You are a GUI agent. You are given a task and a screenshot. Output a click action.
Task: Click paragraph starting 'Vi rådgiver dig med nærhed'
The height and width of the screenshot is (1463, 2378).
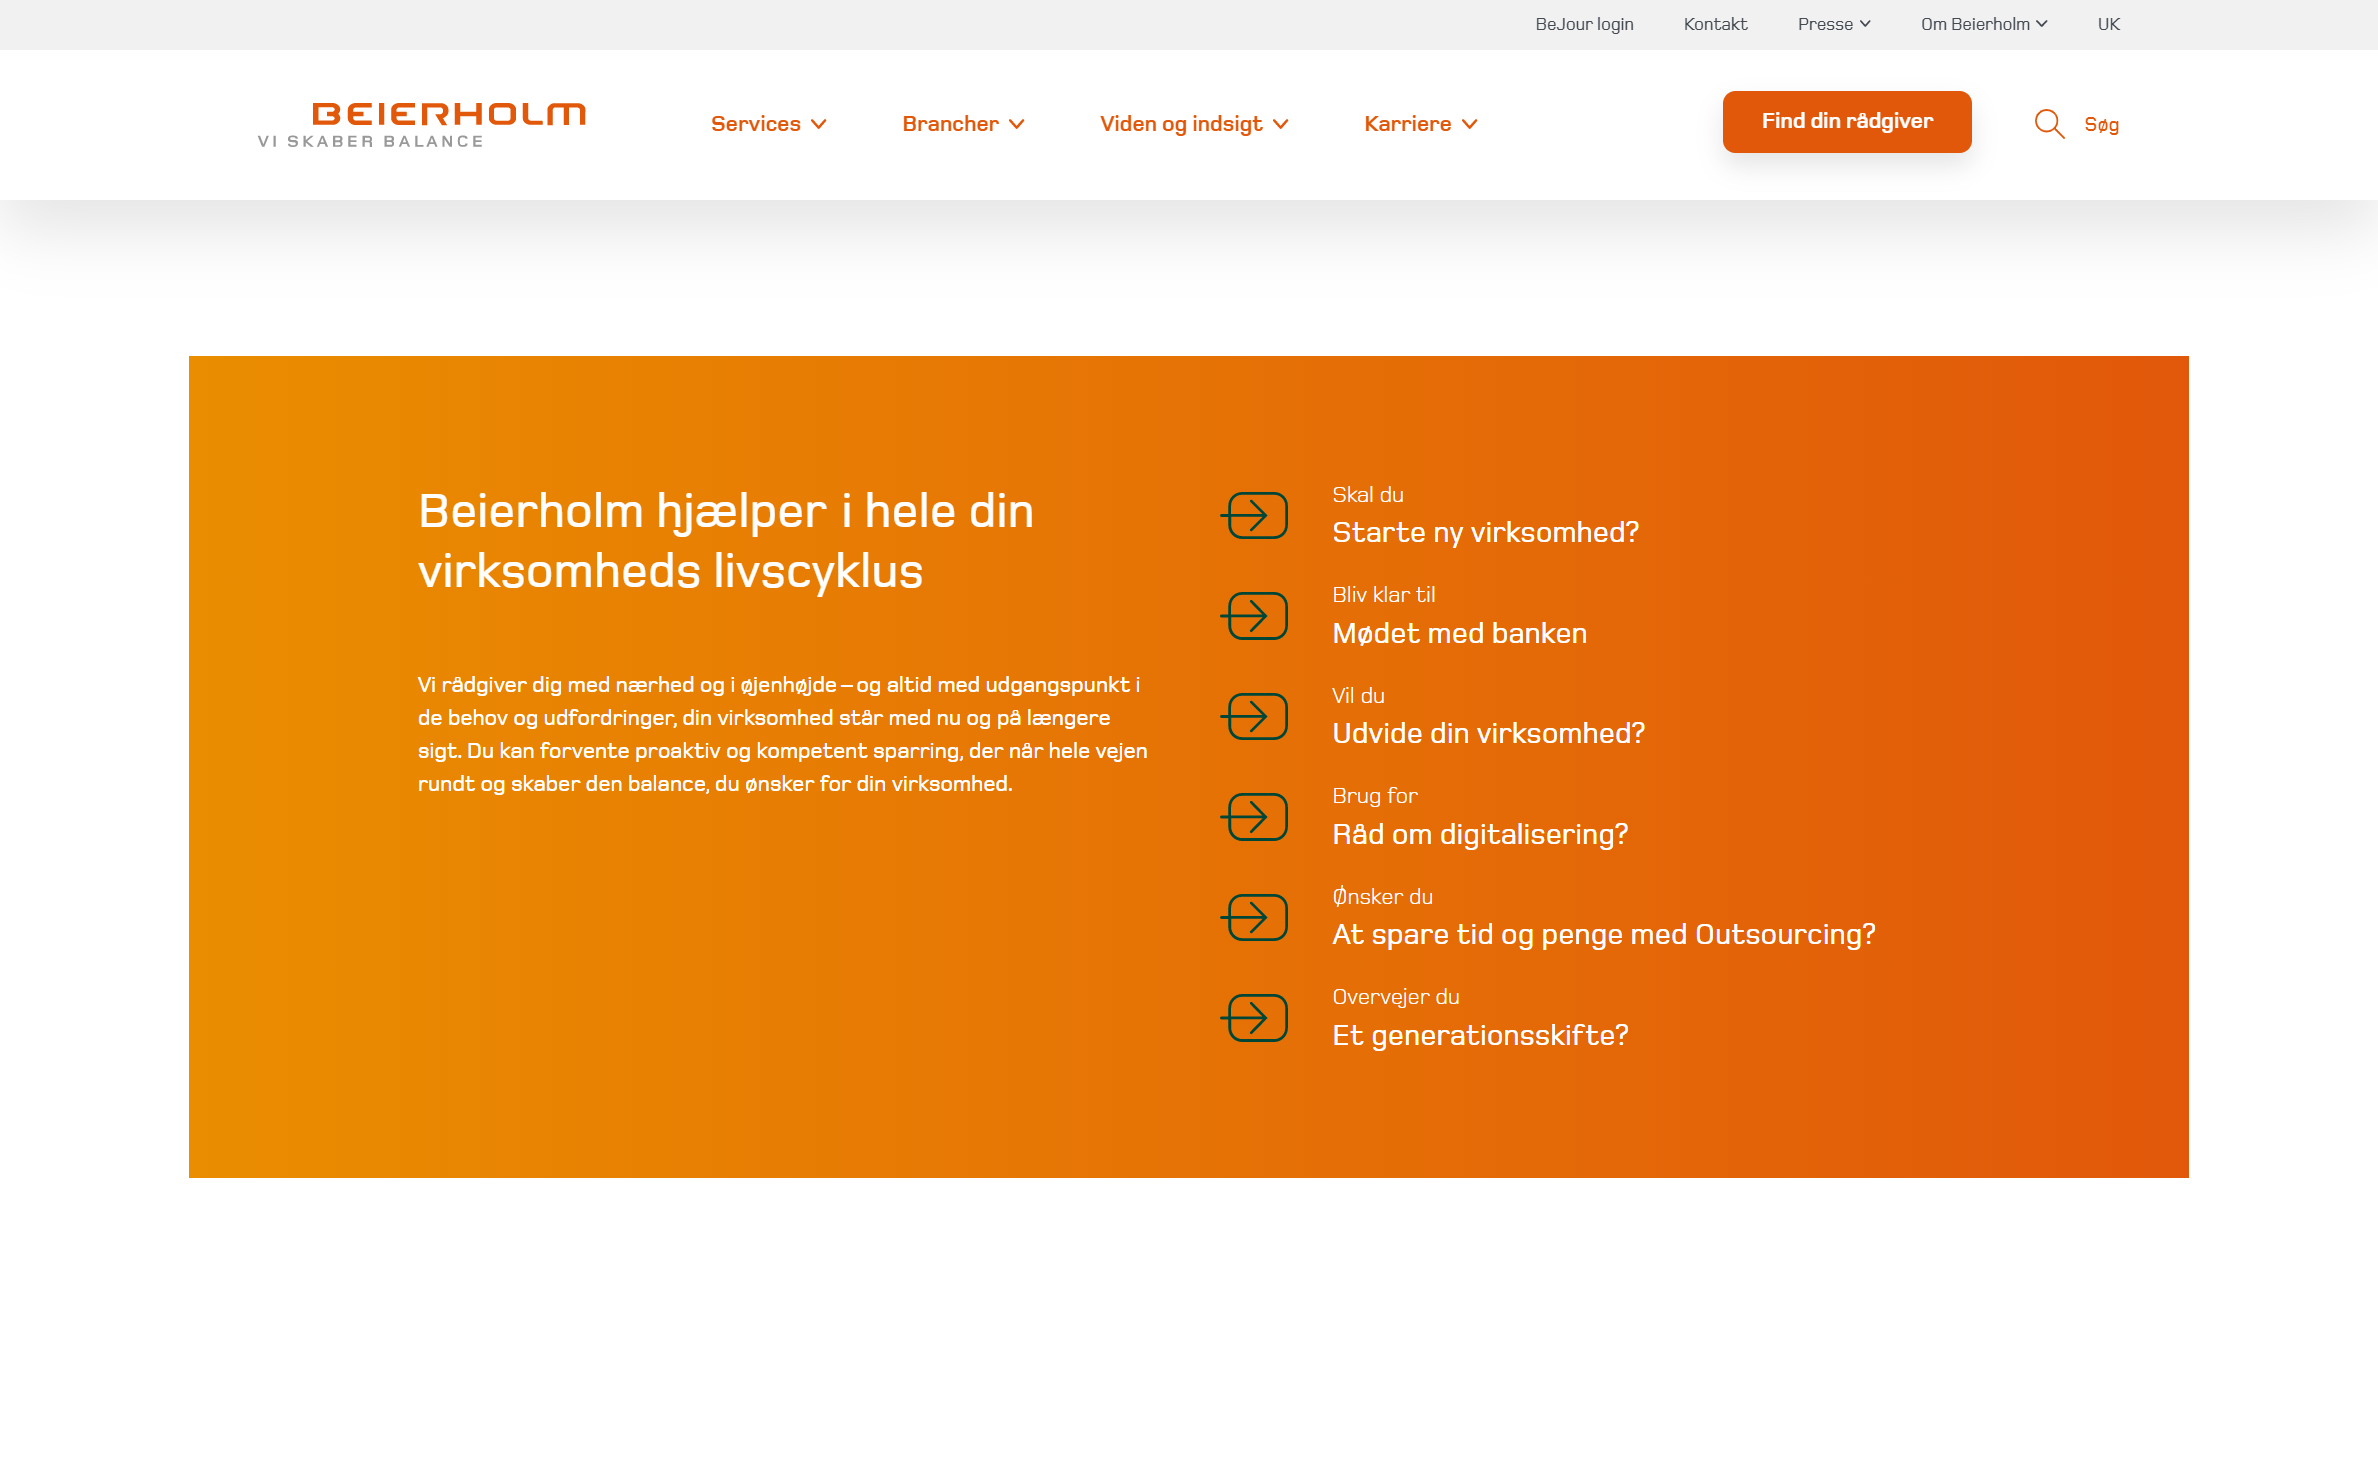point(783,734)
